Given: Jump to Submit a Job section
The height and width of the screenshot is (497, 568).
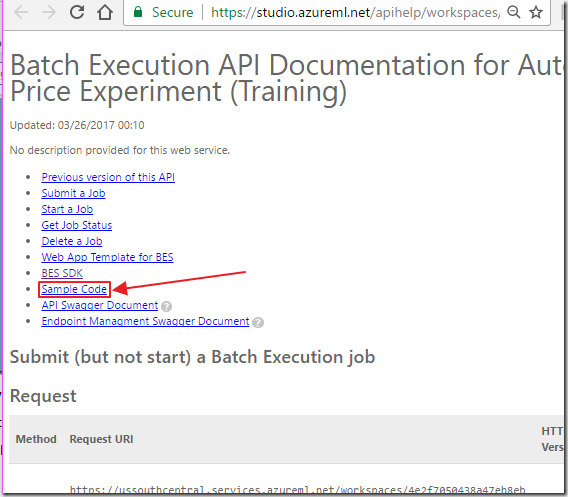Looking at the screenshot, I should 73,193.
